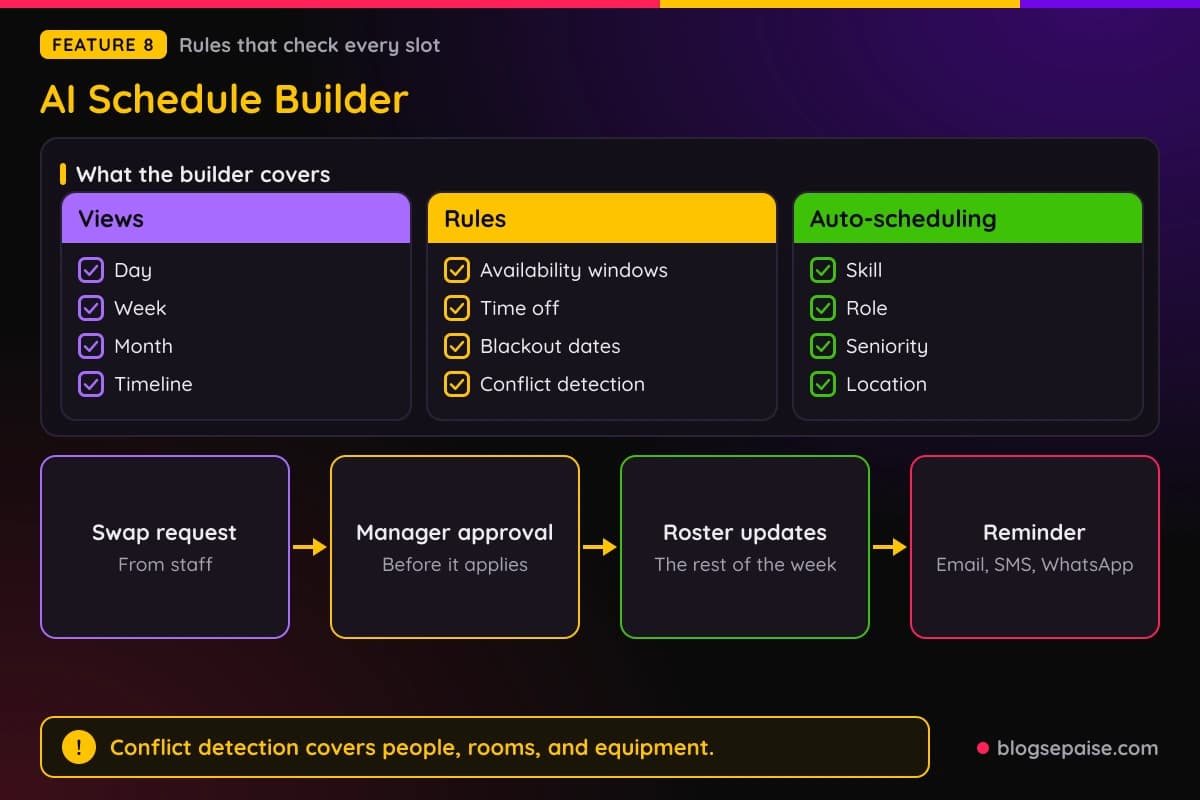Toggle the Seniority checkbox

tap(823, 346)
